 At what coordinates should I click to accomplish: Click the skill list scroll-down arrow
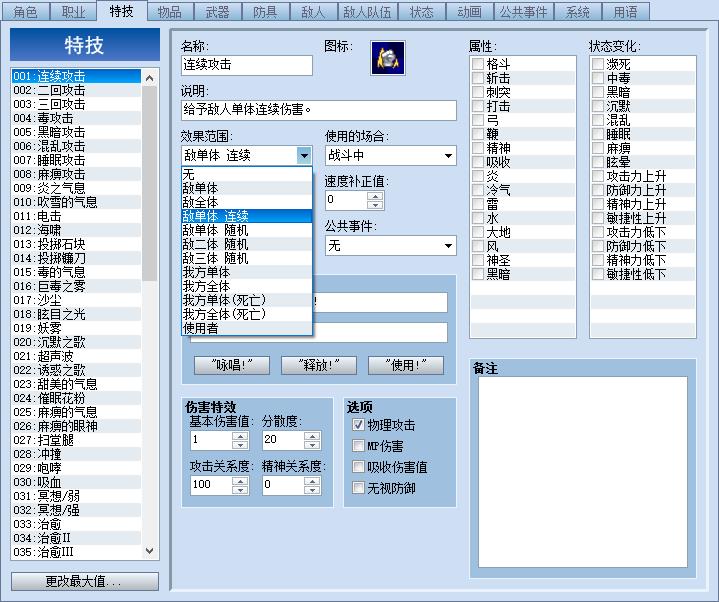tap(149, 551)
